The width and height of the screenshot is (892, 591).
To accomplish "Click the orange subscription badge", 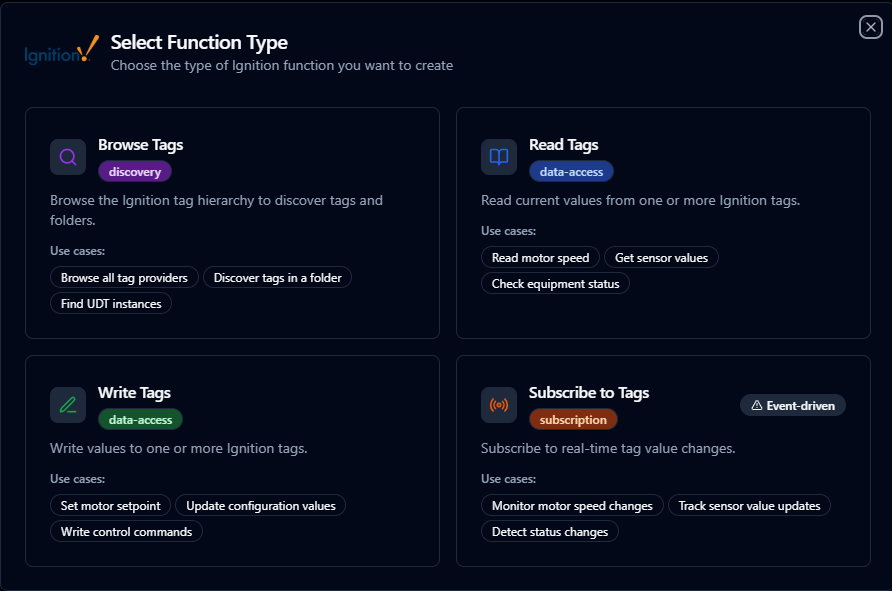I will click(x=573, y=420).
